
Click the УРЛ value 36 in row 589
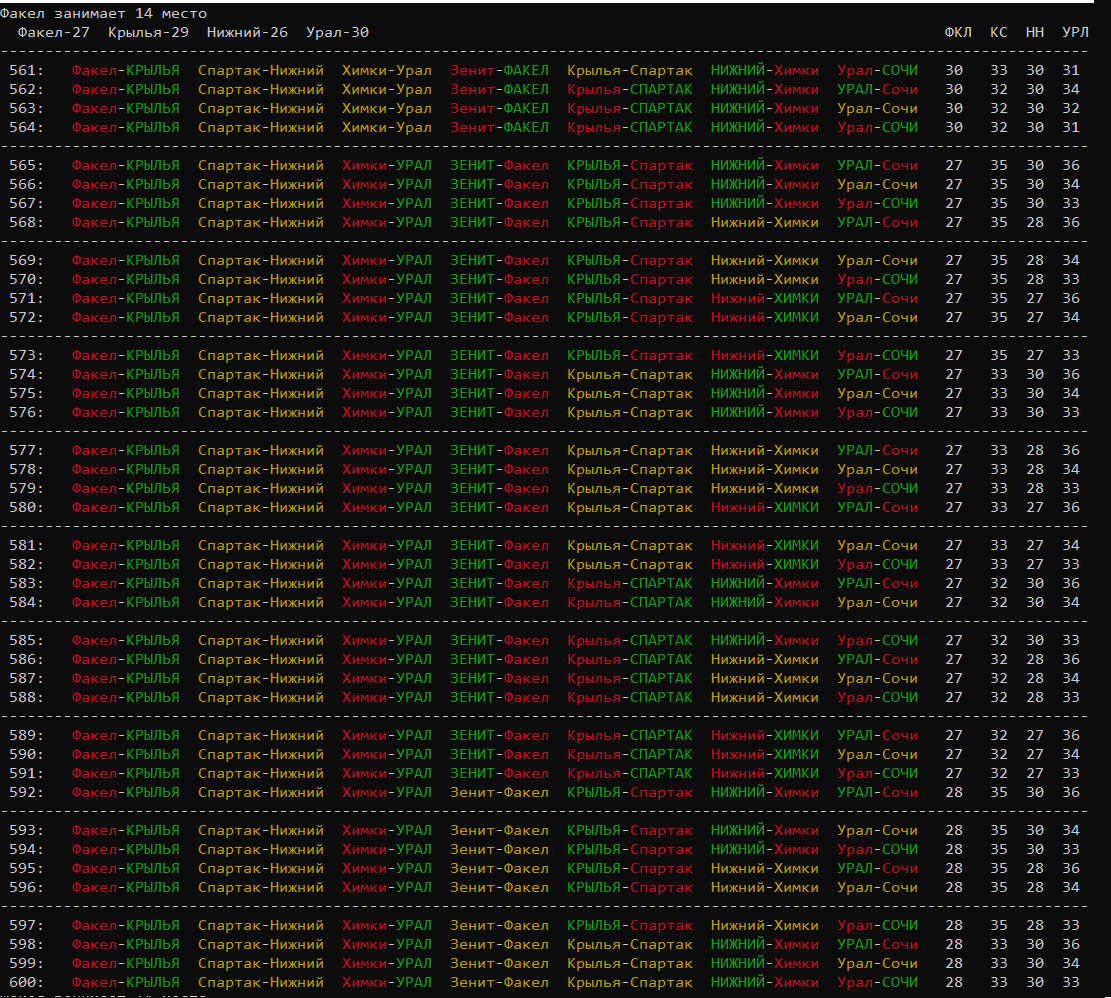(x=1071, y=735)
